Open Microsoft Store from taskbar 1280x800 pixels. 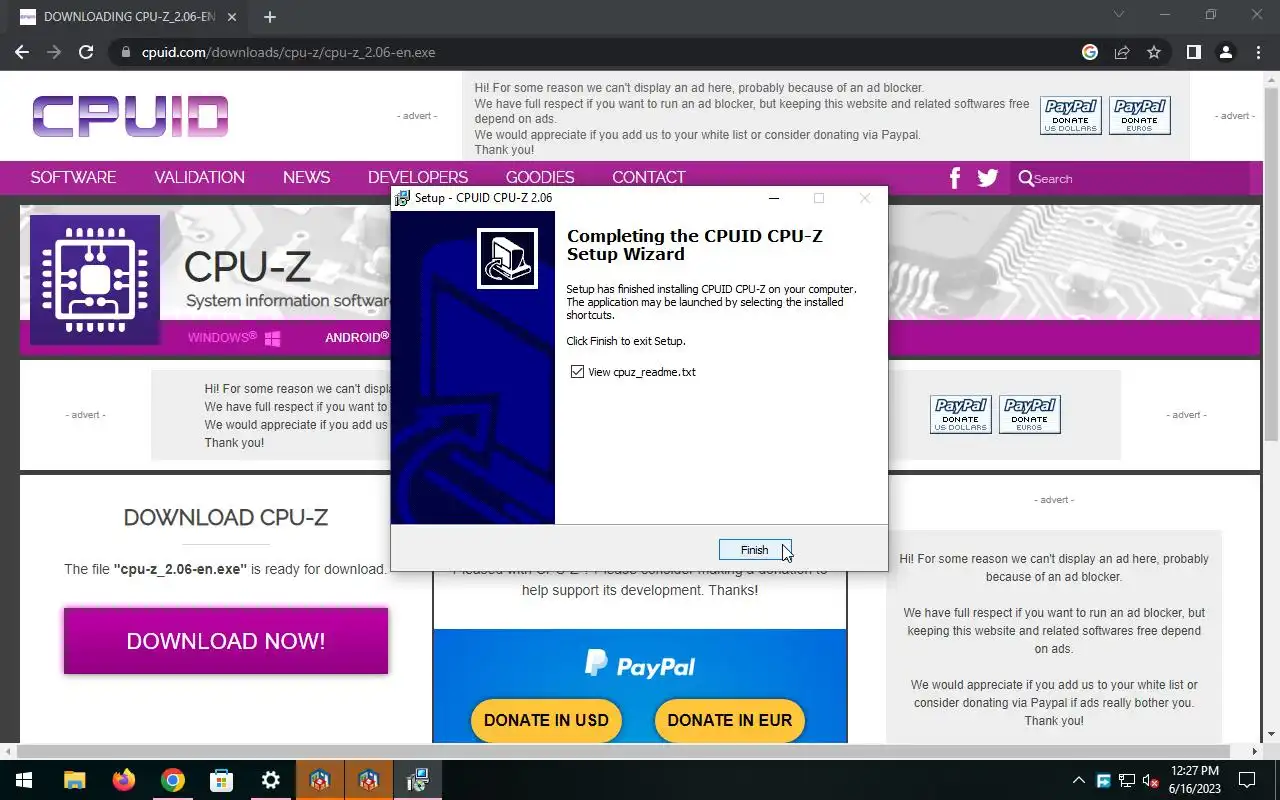(222, 780)
